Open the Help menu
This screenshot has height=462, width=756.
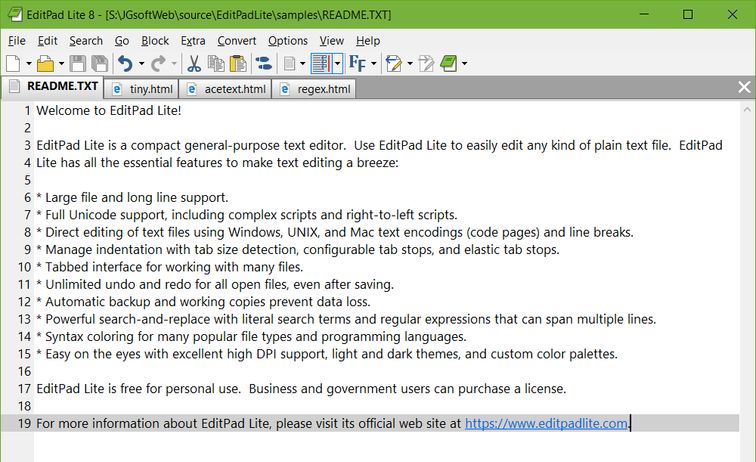click(x=368, y=41)
